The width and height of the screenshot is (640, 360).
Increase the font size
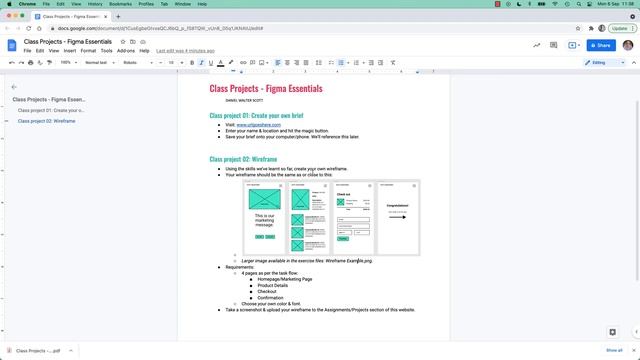(x=182, y=63)
